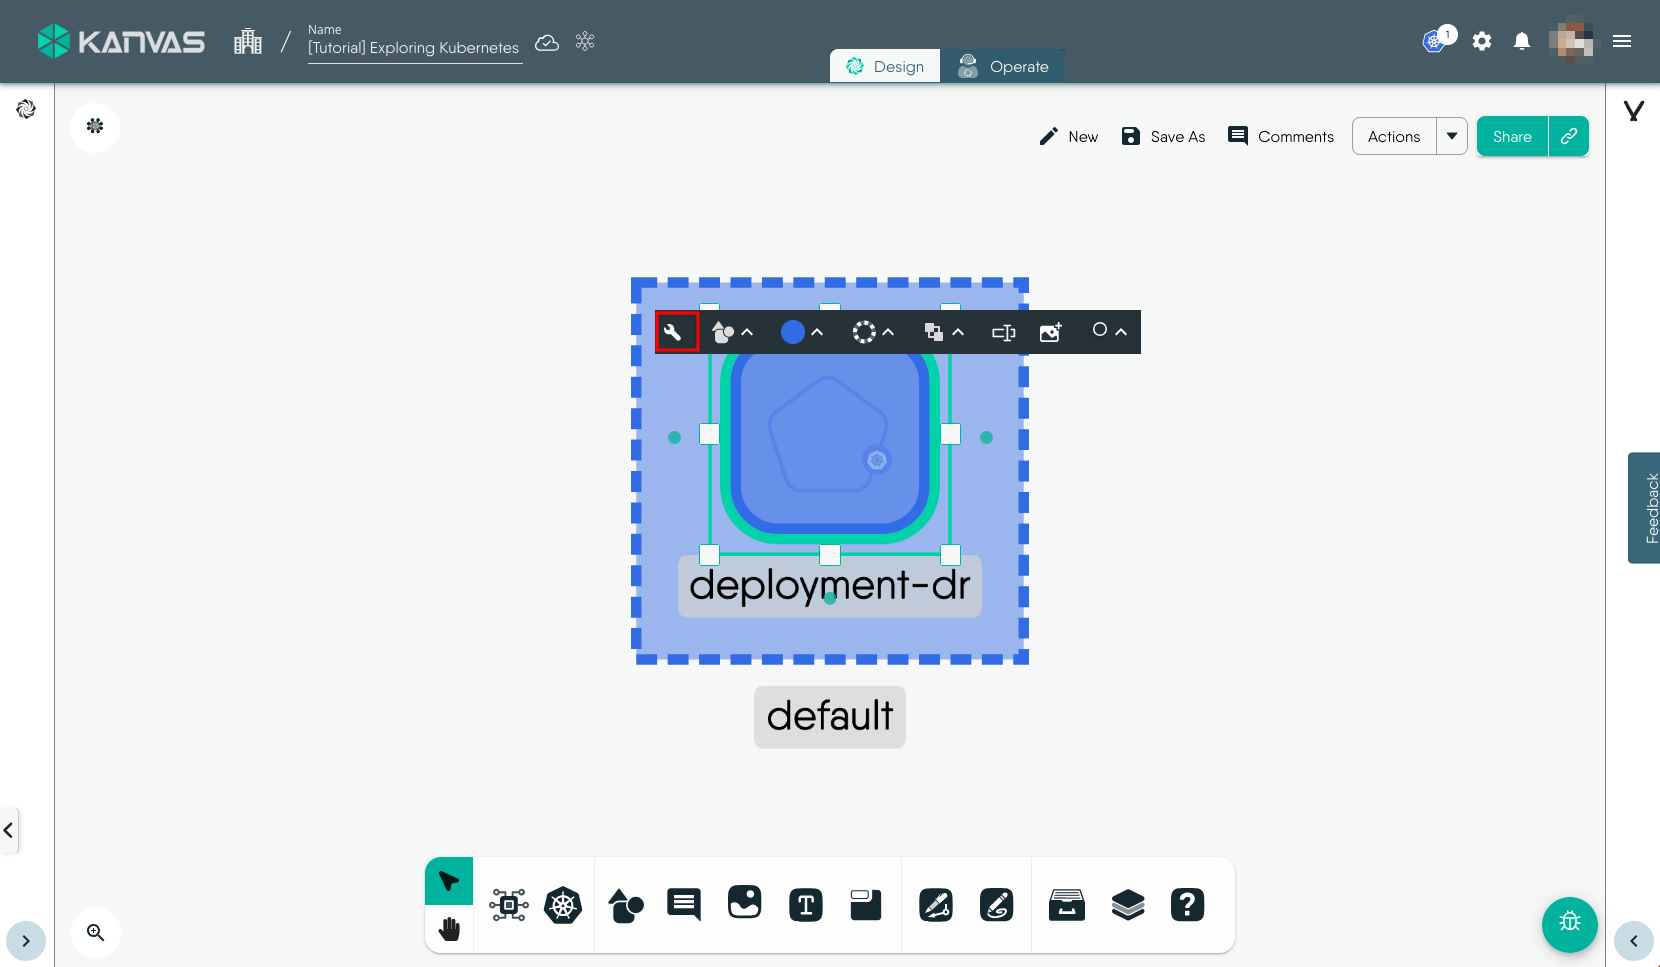Open the help question mark icon
The width and height of the screenshot is (1660, 967).
pos(1187,906)
